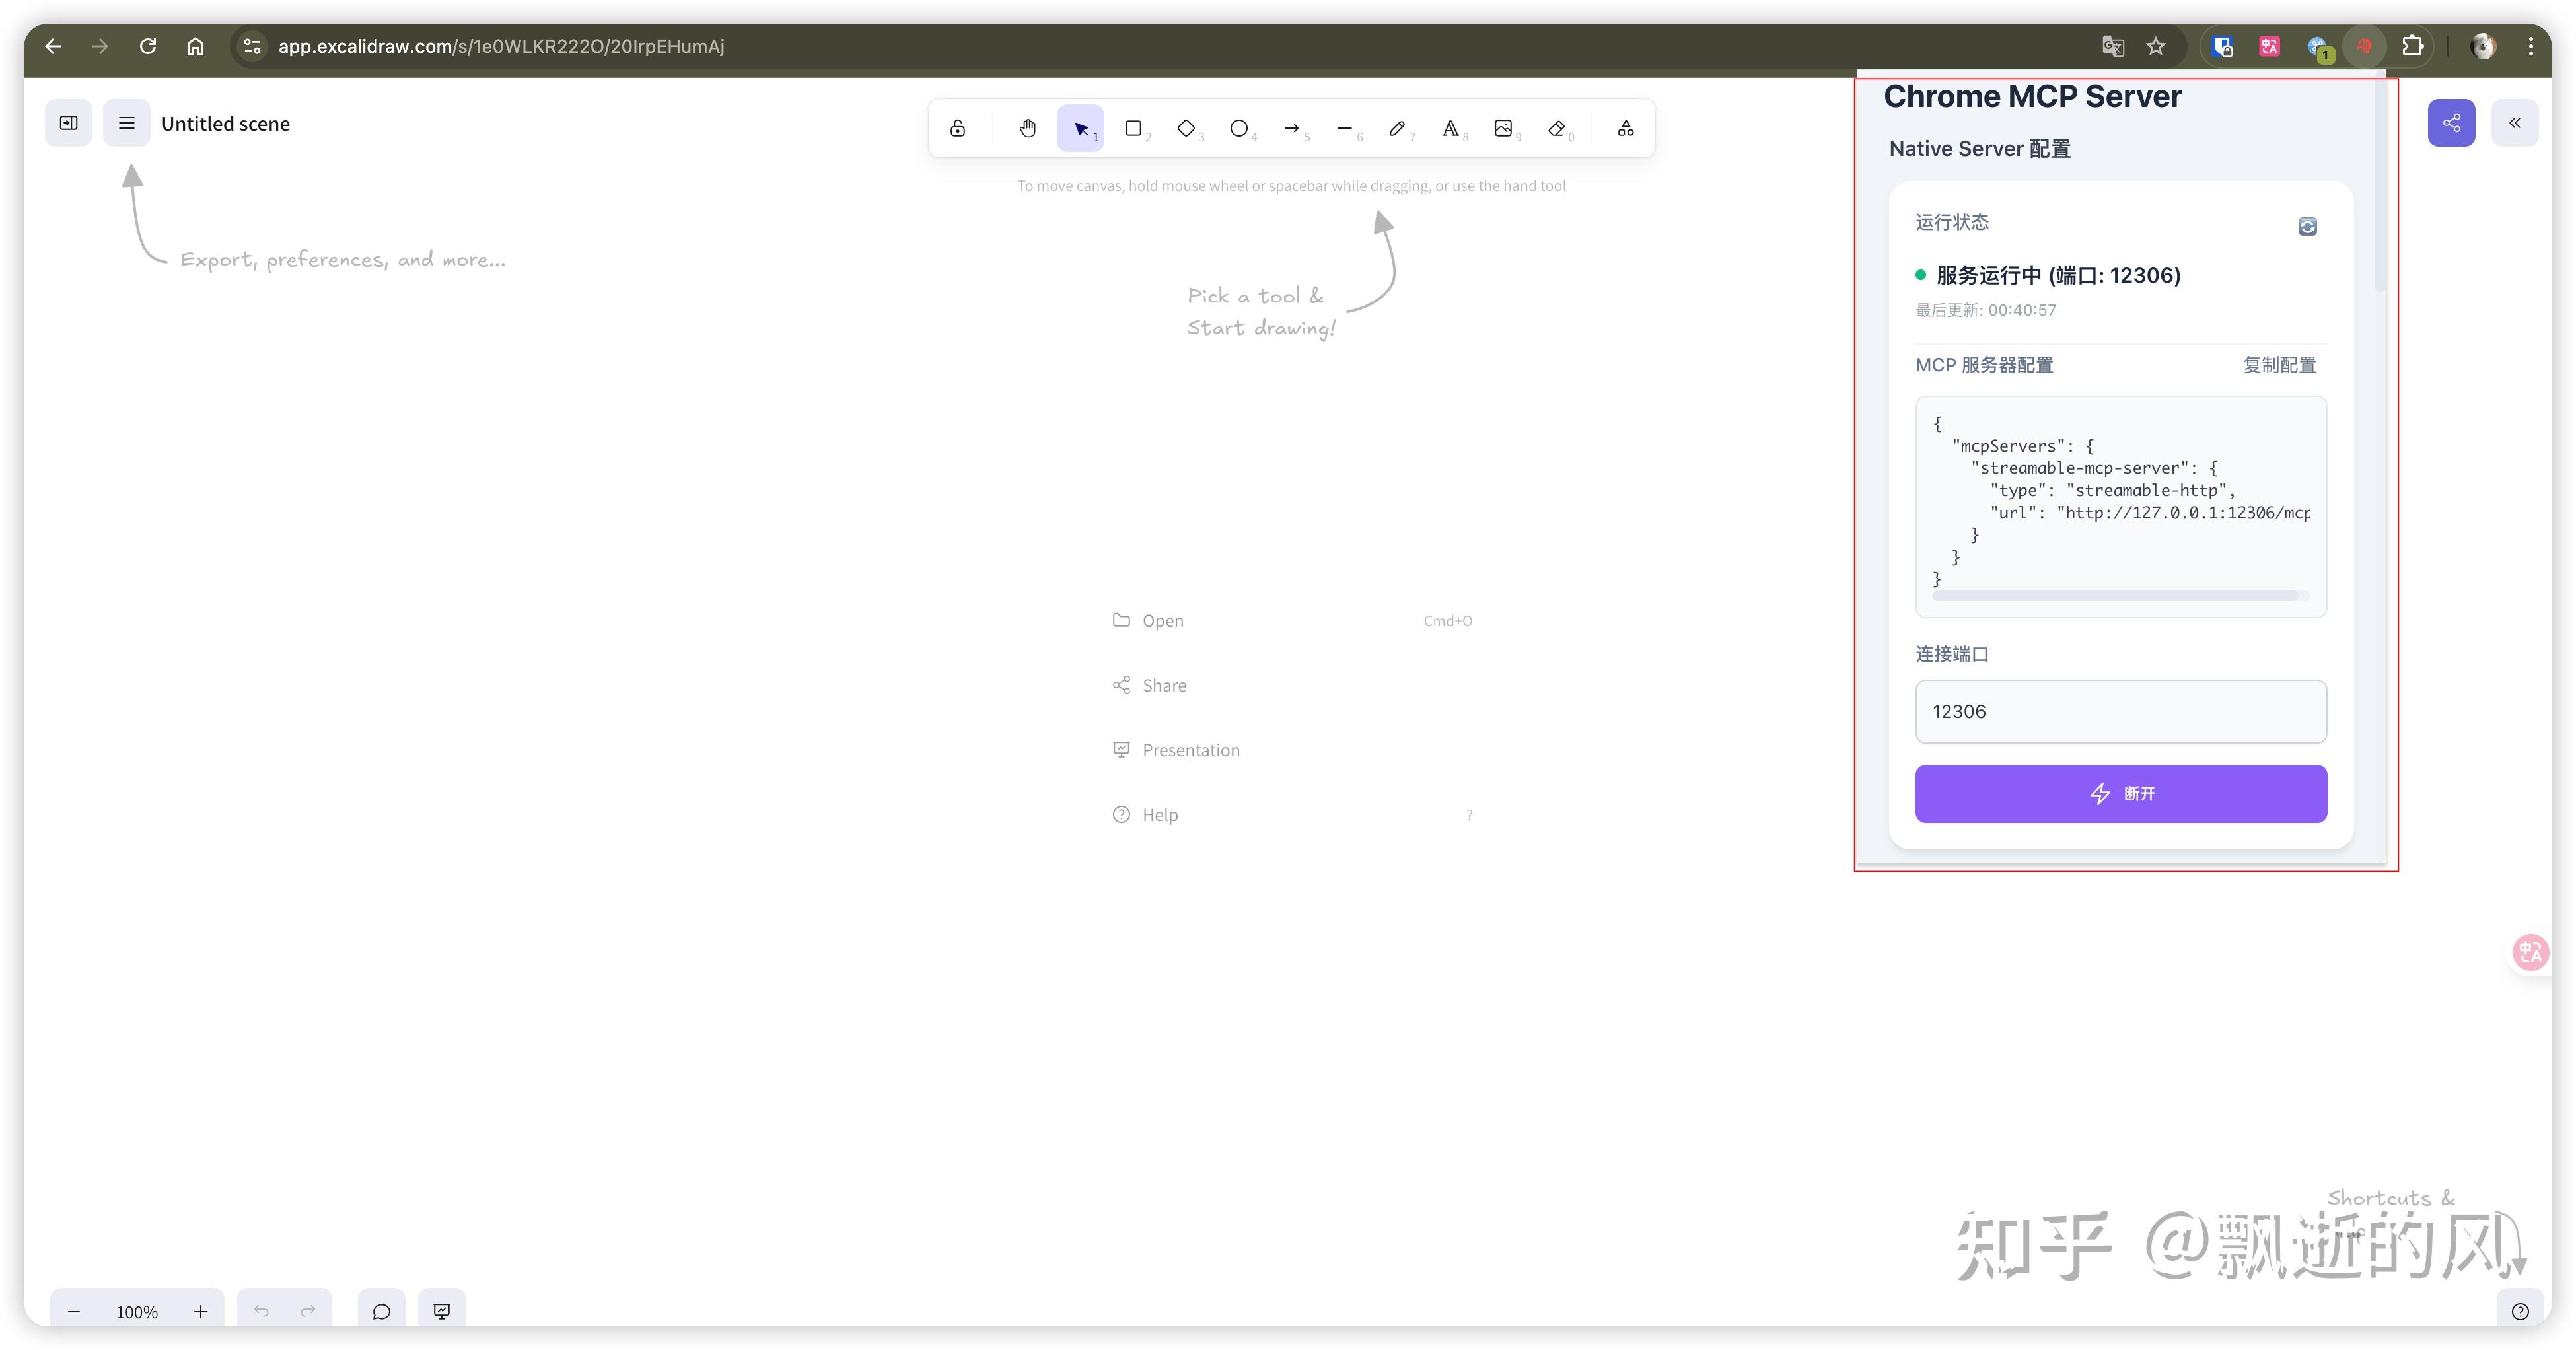
Task: Select the Diamond shape tool
Action: [x=1186, y=128]
